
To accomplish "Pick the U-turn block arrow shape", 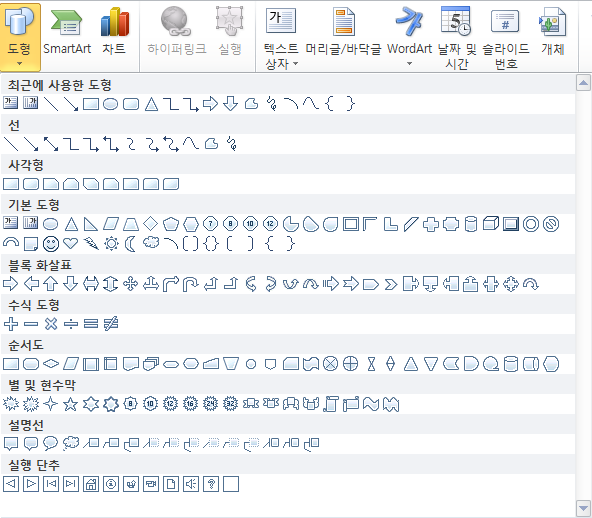I will [x=191, y=284].
